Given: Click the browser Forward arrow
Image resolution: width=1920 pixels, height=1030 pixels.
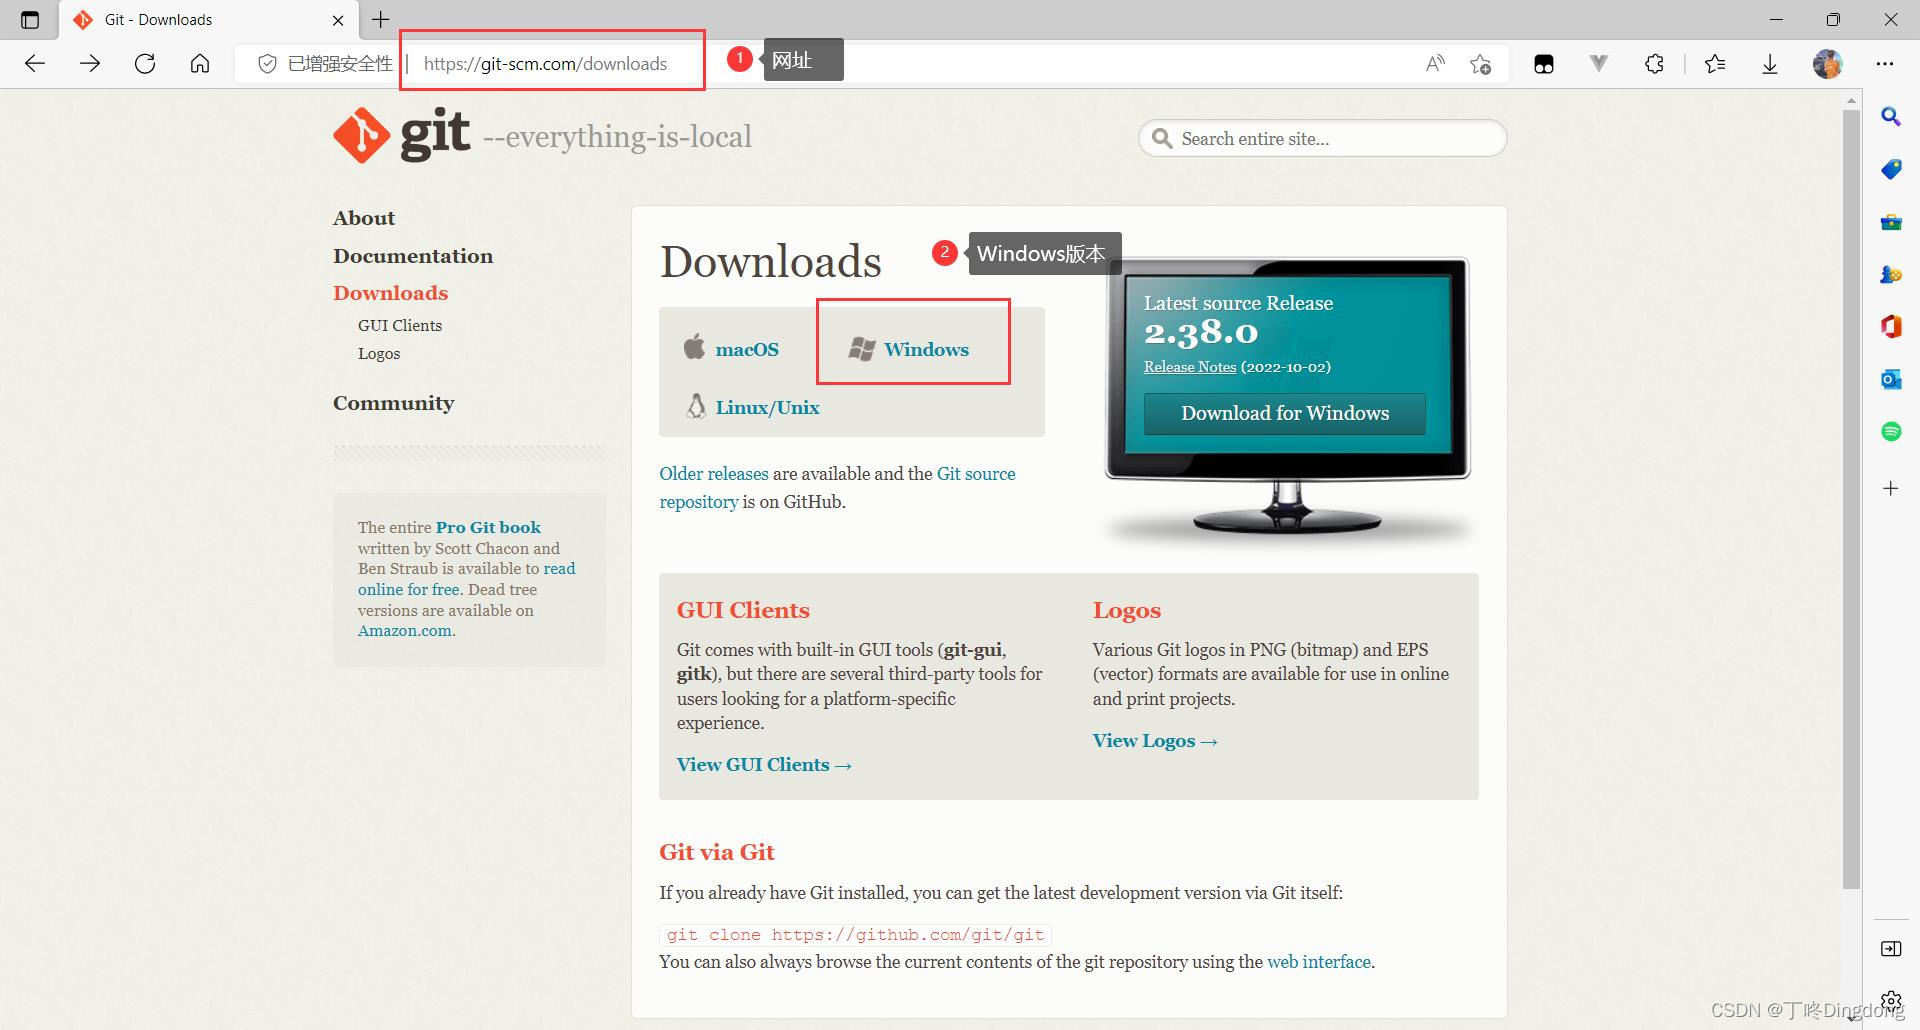Looking at the screenshot, I should (90, 64).
